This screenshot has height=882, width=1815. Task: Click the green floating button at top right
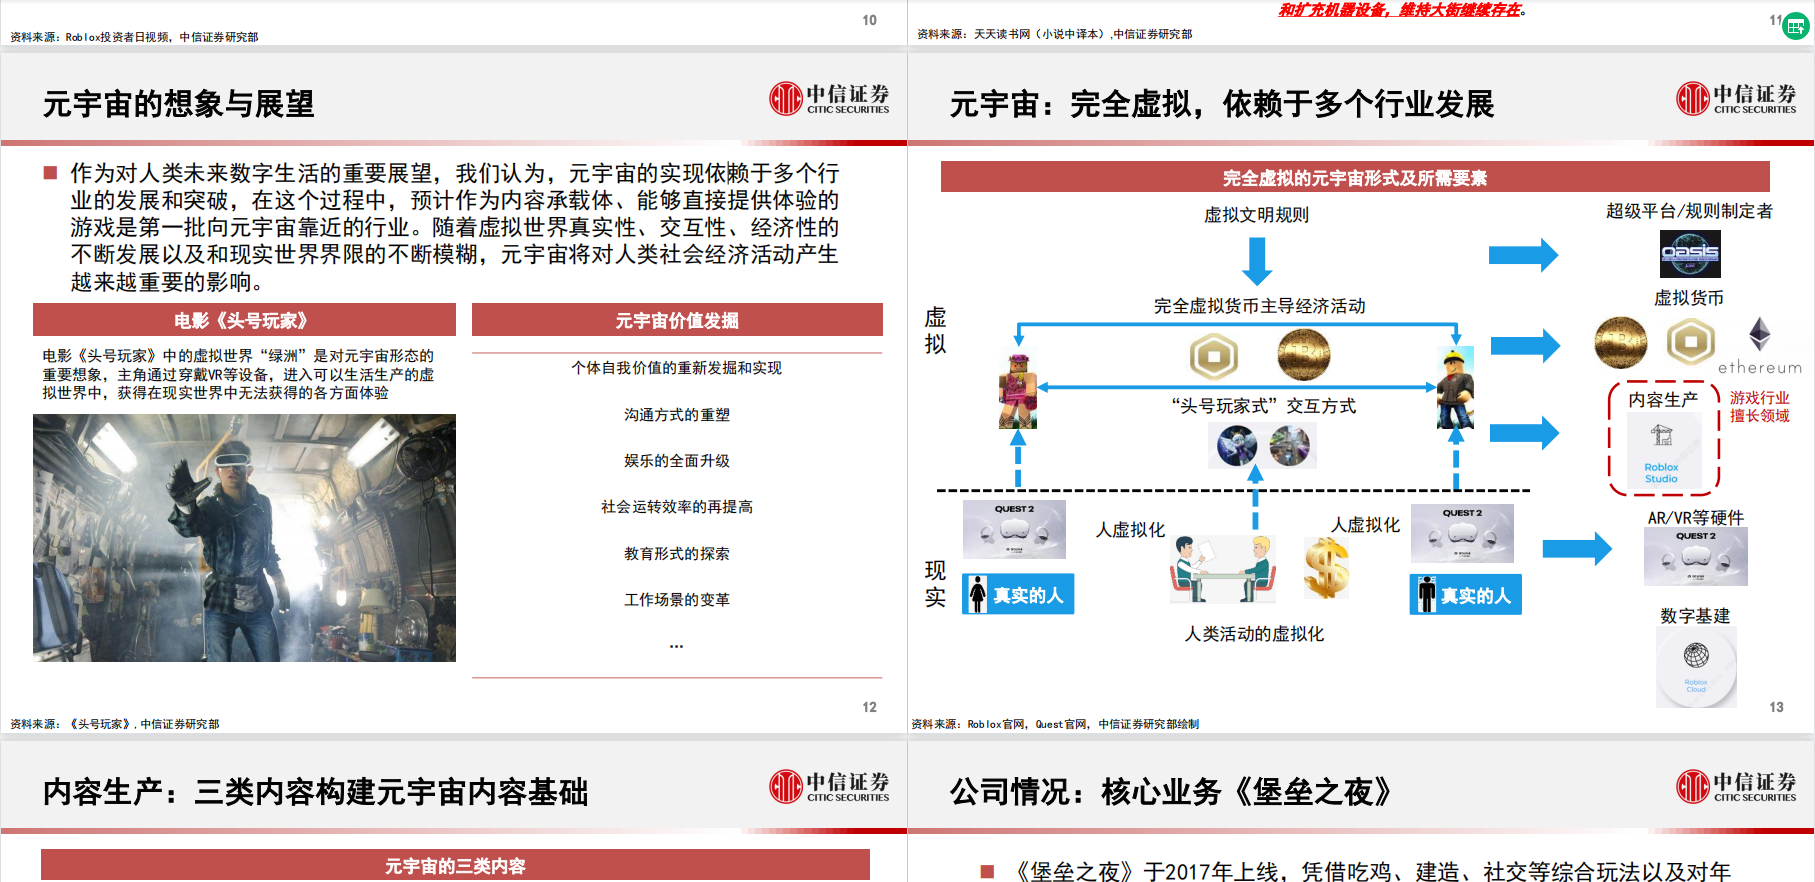coord(1796,26)
